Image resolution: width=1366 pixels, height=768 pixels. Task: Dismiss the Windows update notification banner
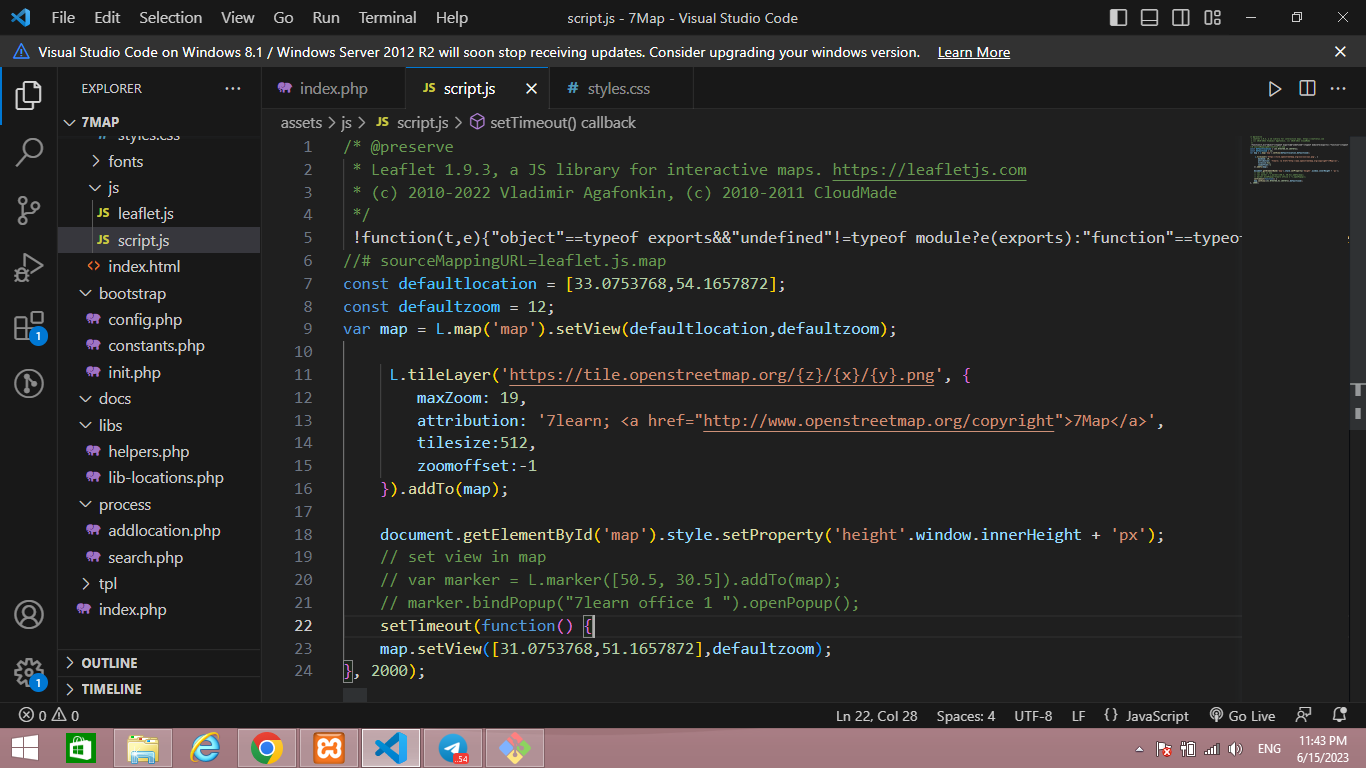1340,52
